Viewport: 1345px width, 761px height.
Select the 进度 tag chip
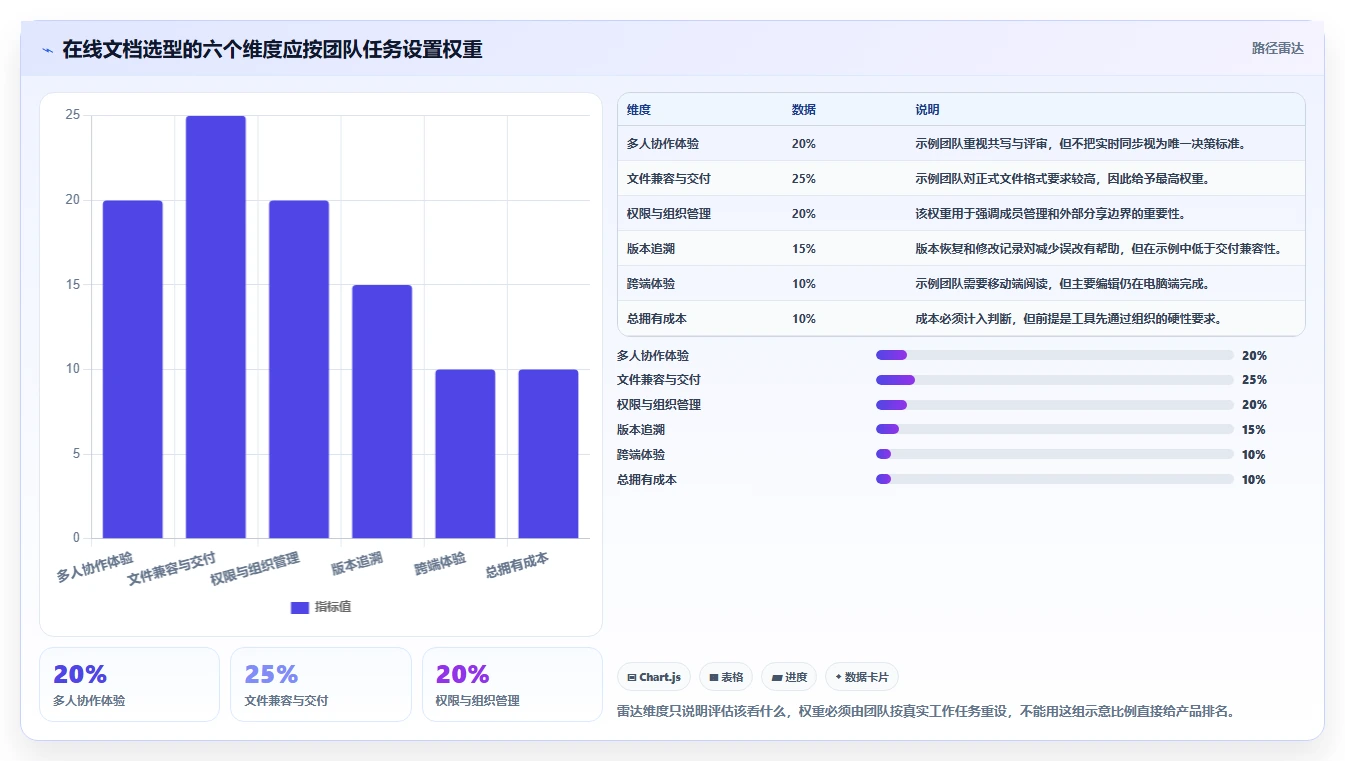pyautogui.click(x=789, y=677)
